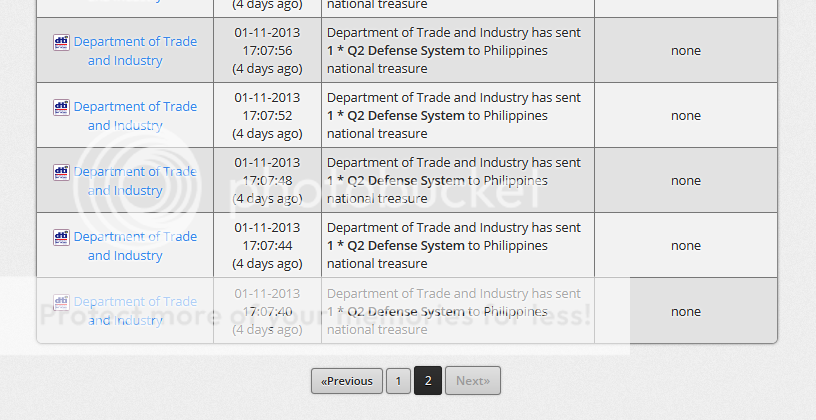Click the DTI icon in the 17:07:40 row
The image size is (816, 420).
point(61,302)
